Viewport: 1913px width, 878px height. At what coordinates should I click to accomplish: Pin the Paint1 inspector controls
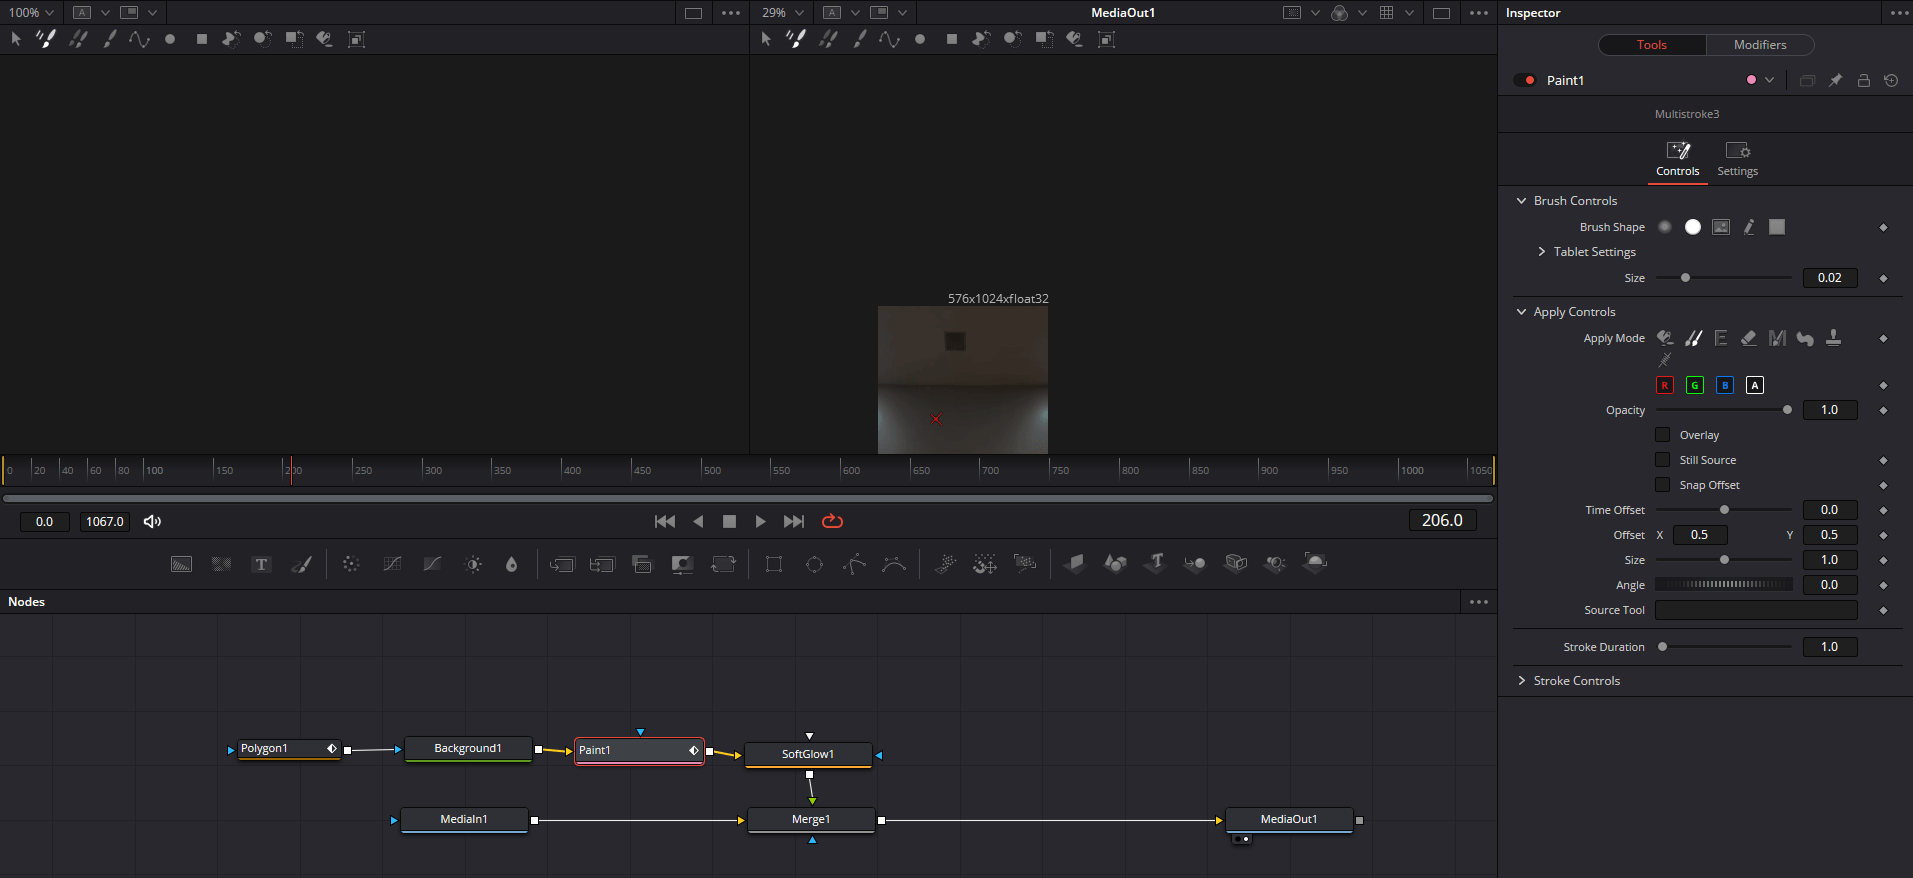pos(1835,80)
